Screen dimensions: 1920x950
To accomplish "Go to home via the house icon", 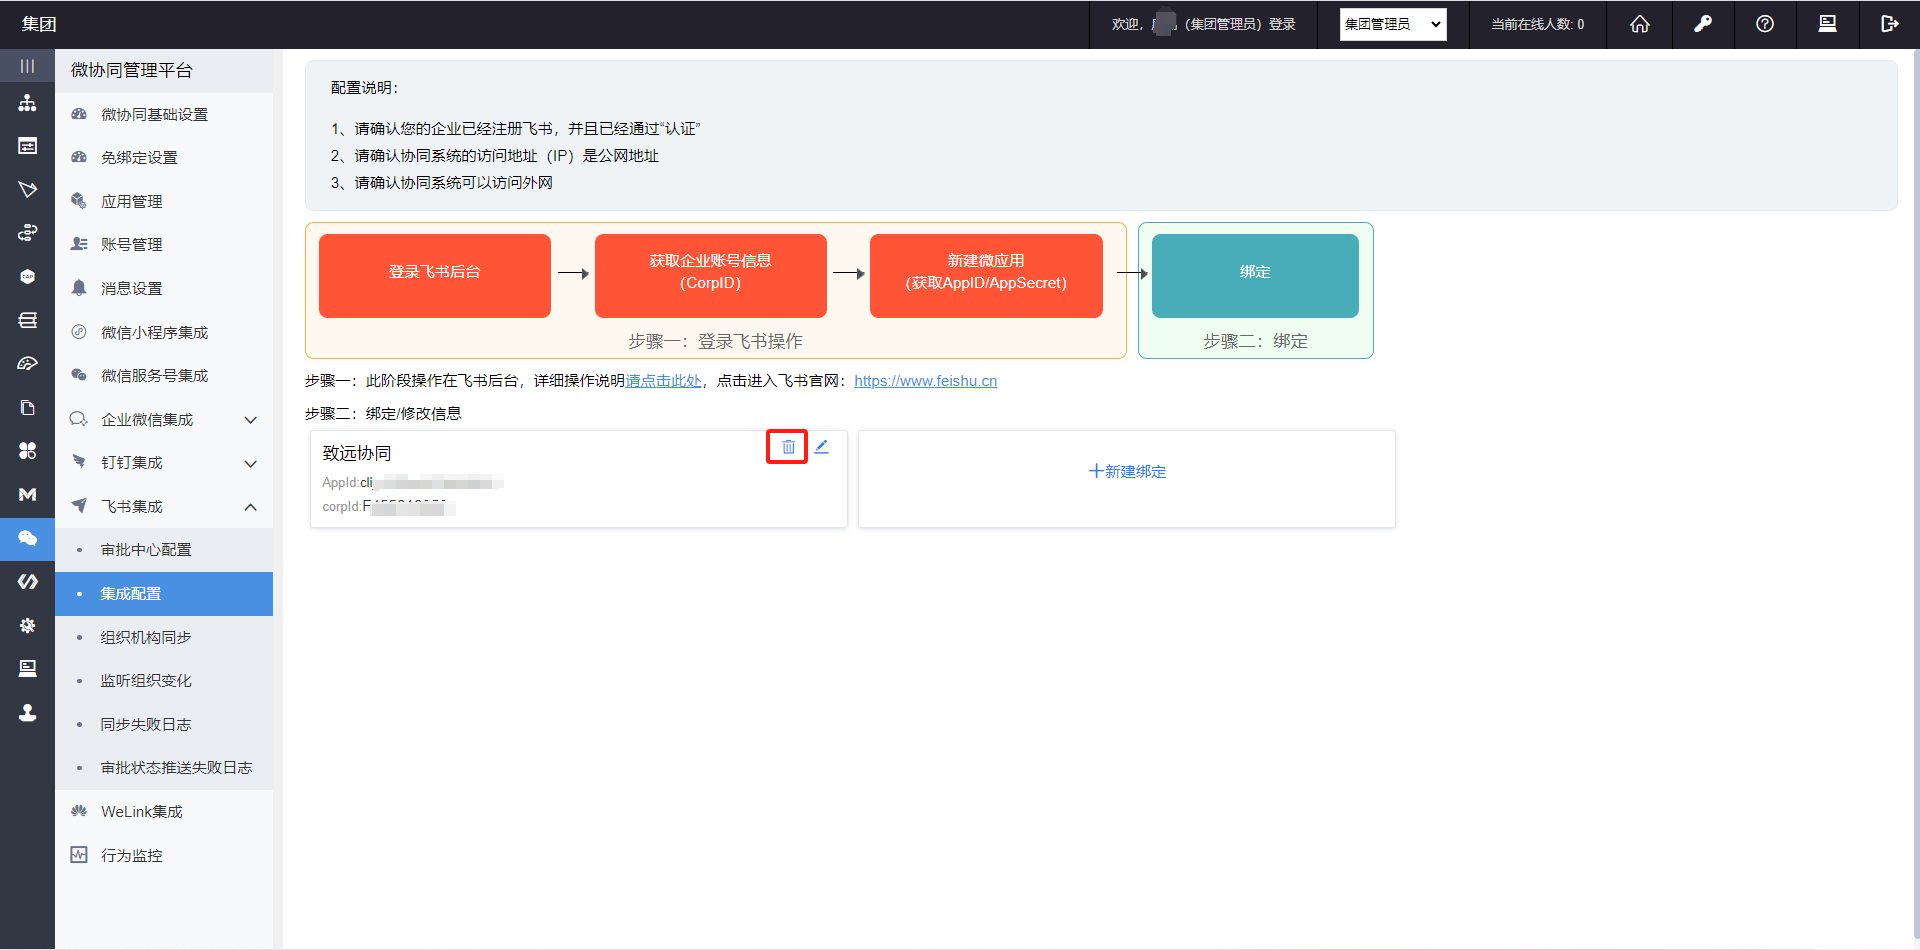I will (1640, 24).
